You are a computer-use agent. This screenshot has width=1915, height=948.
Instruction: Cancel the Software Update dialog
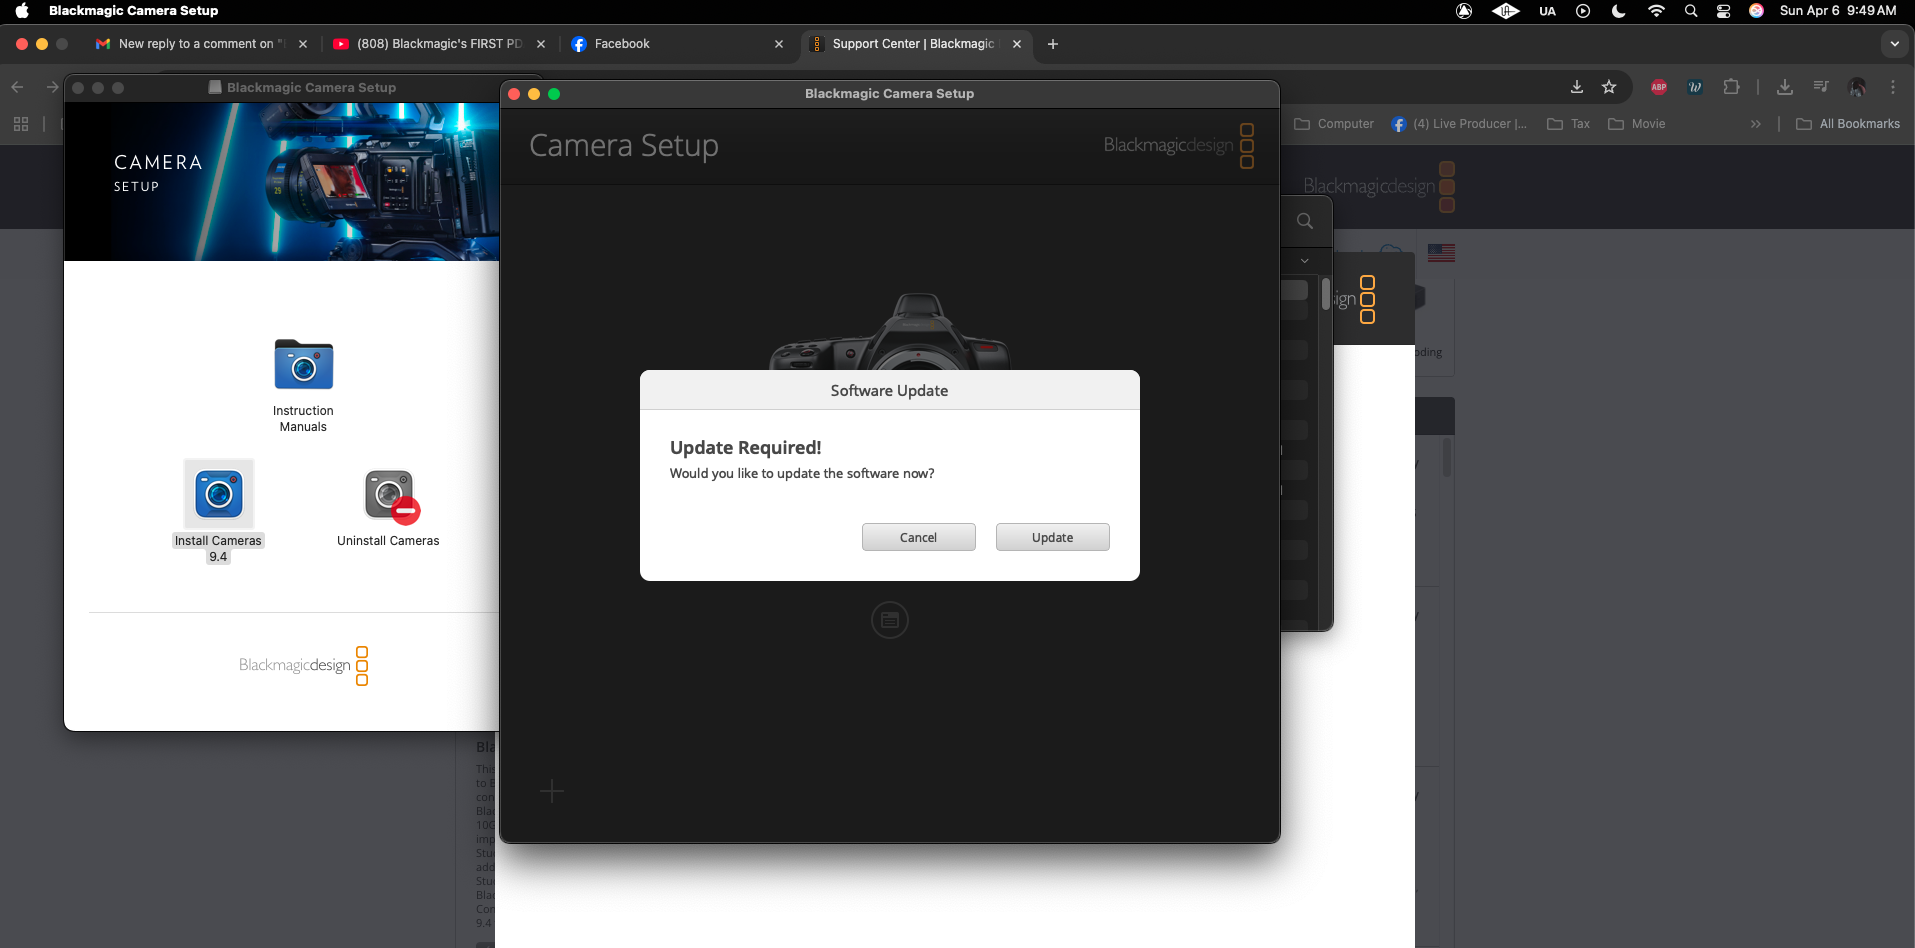click(918, 537)
